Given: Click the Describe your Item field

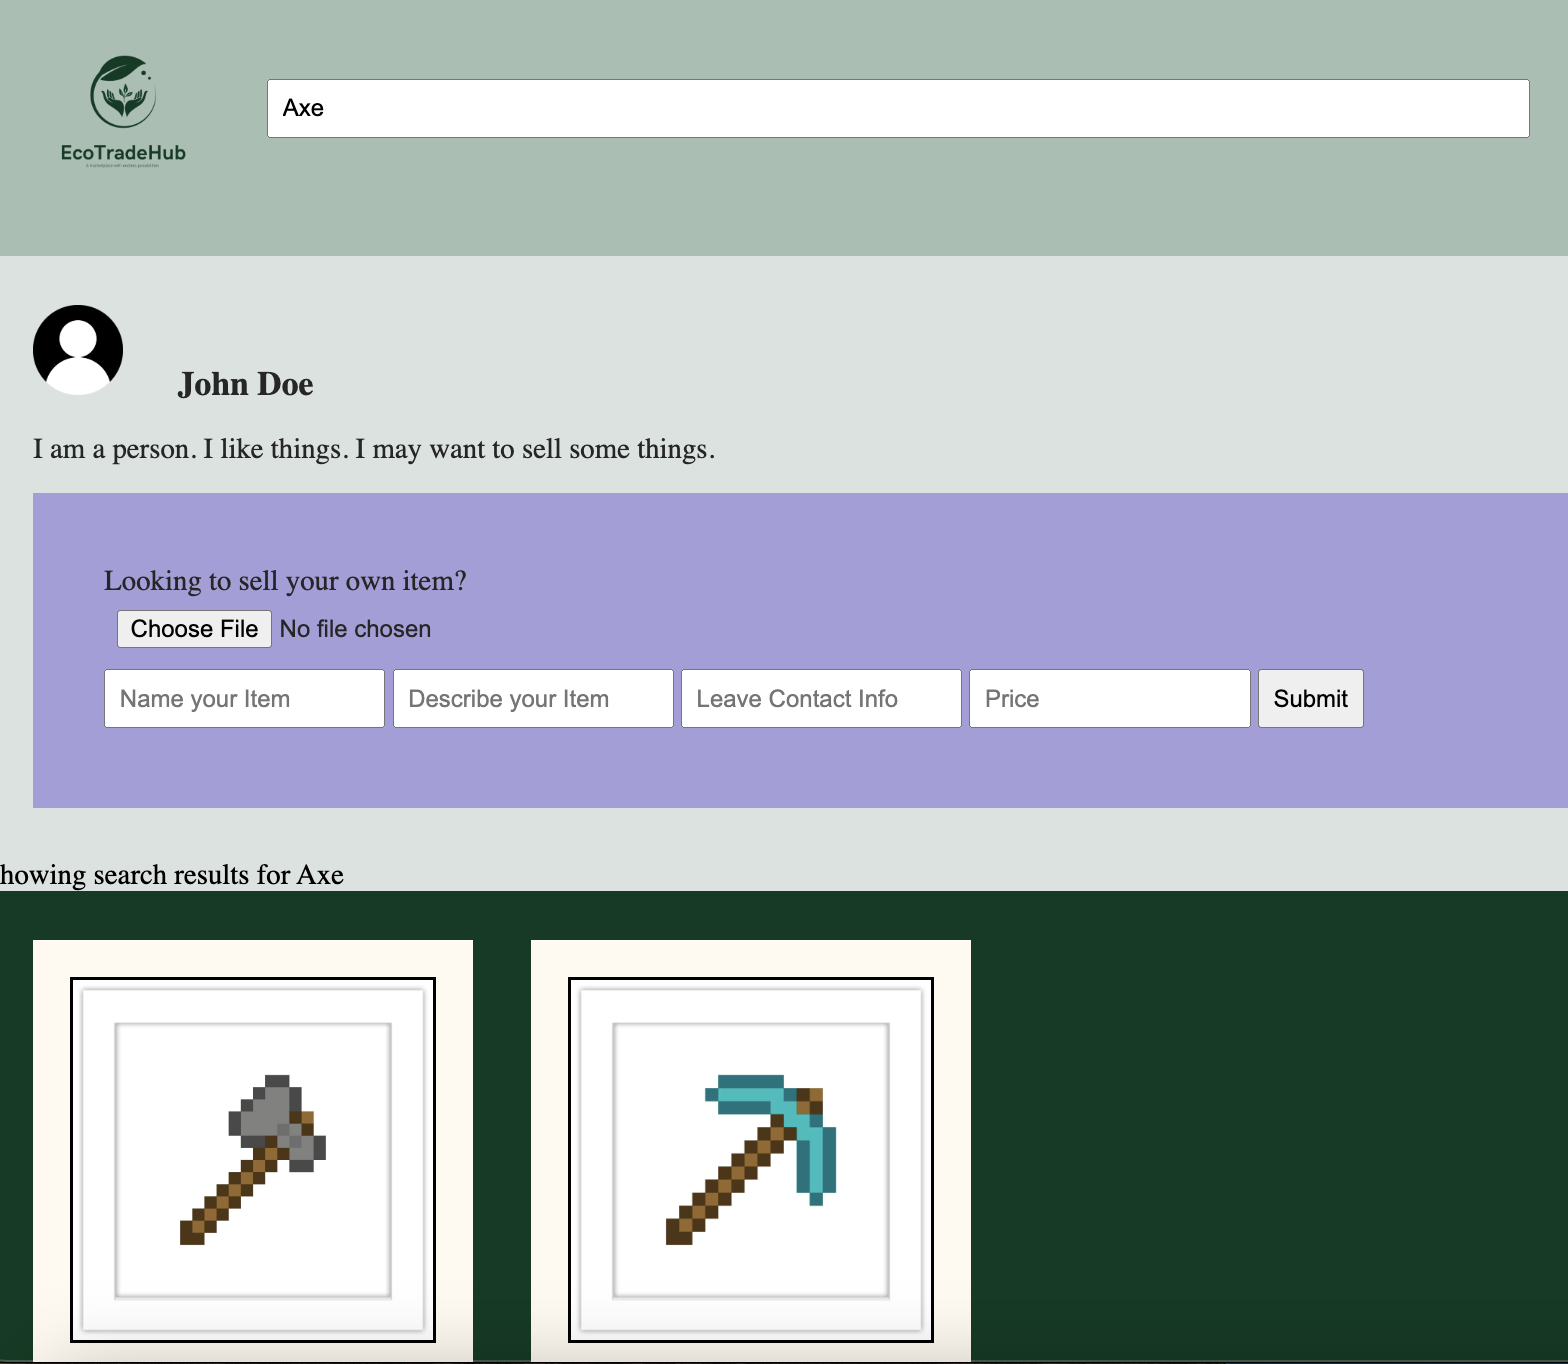Looking at the screenshot, I should click(533, 698).
